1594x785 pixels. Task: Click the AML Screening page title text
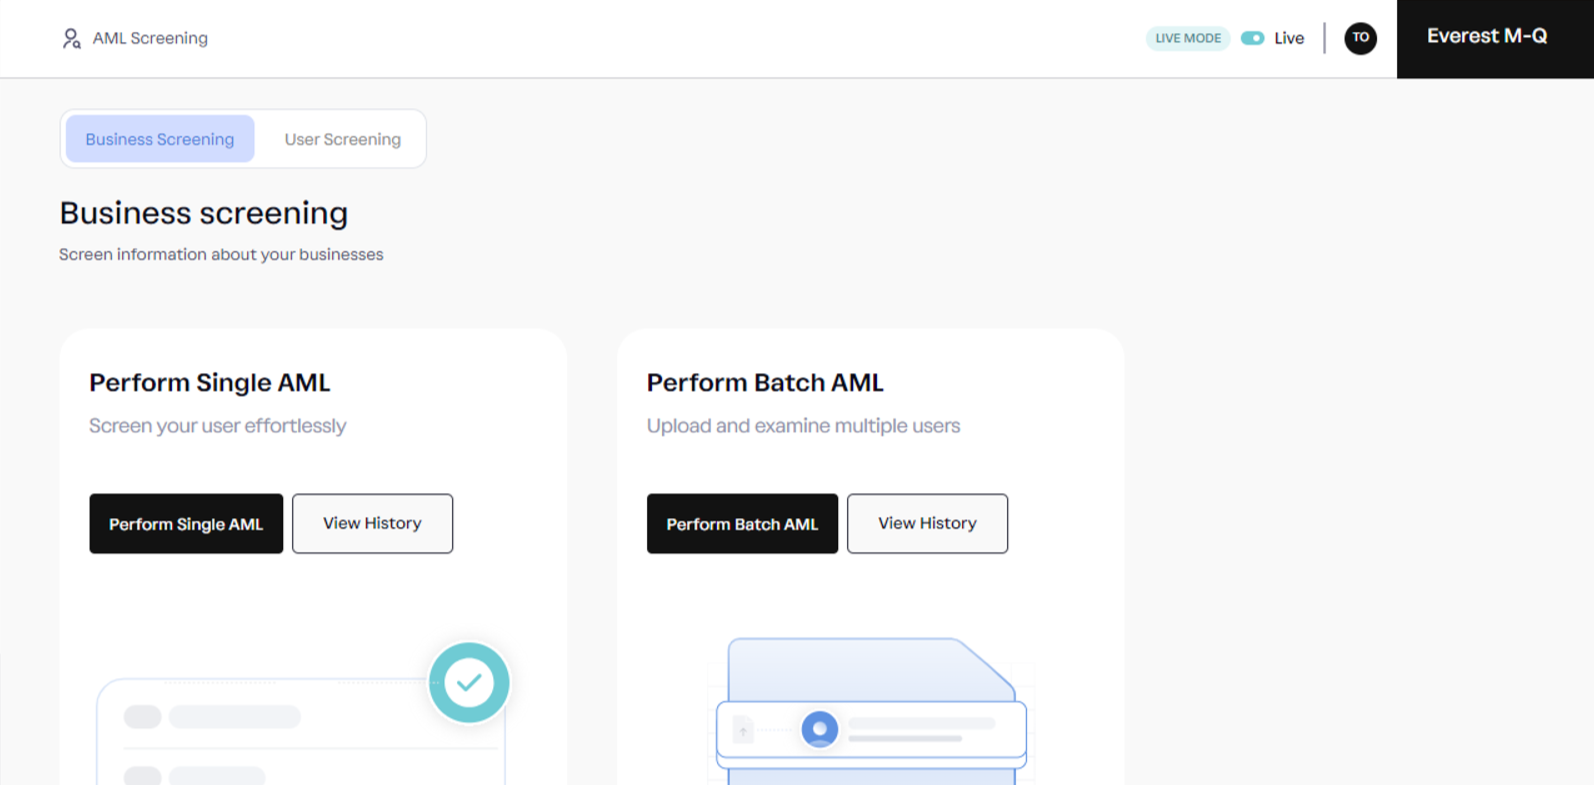(150, 38)
